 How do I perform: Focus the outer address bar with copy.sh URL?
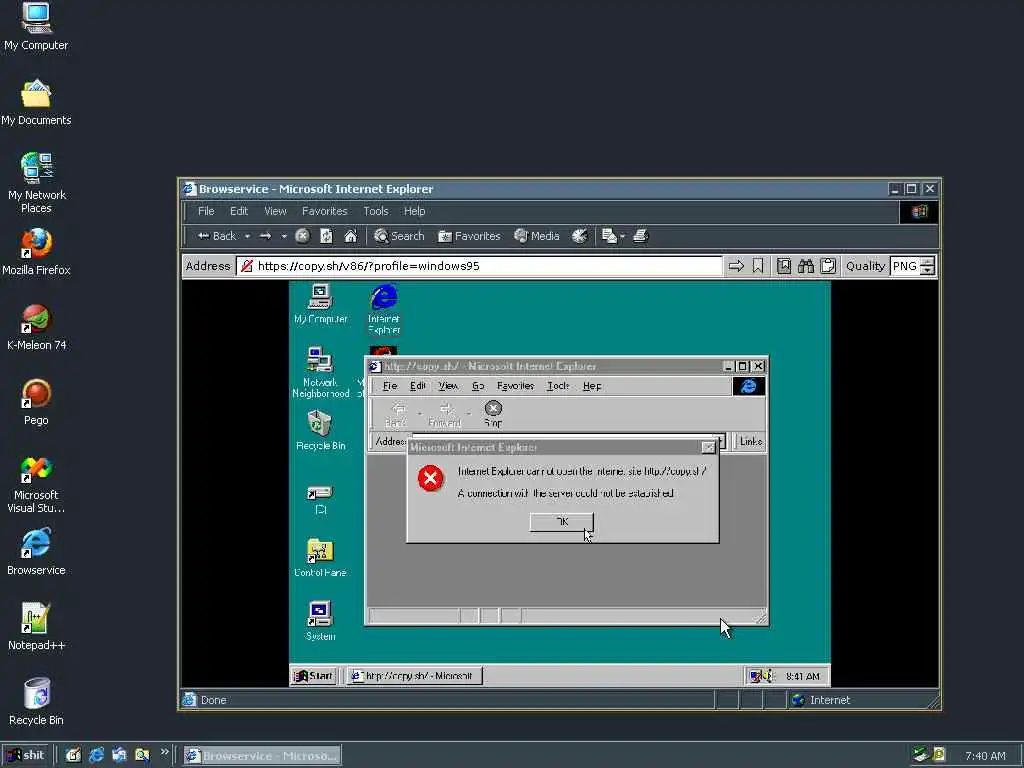click(481, 266)
